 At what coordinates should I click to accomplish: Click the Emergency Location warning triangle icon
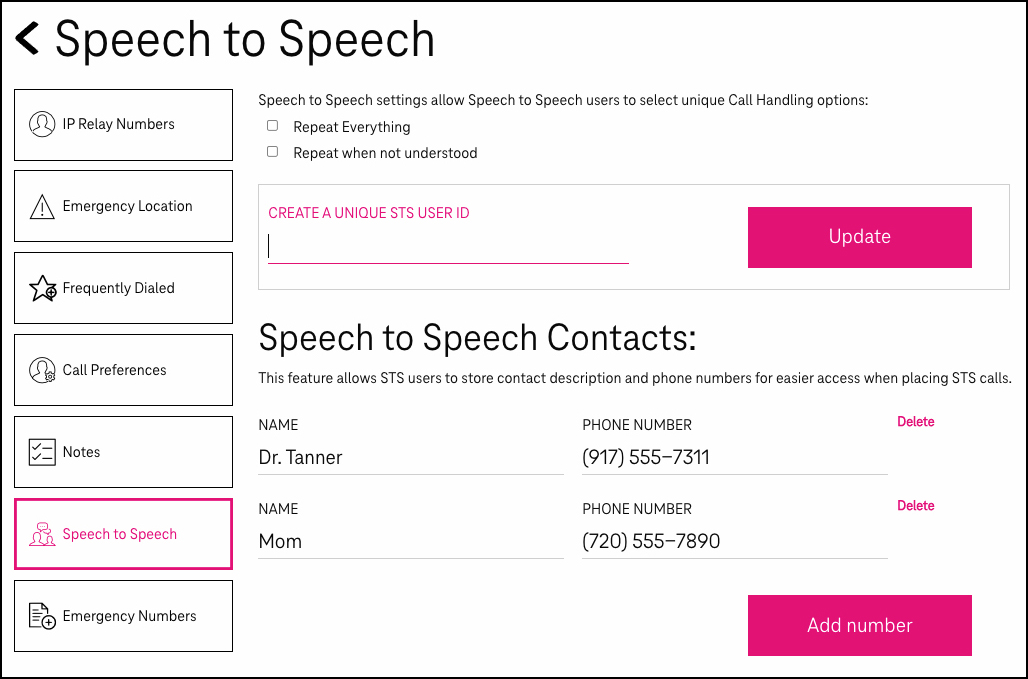tap(41, 205)
